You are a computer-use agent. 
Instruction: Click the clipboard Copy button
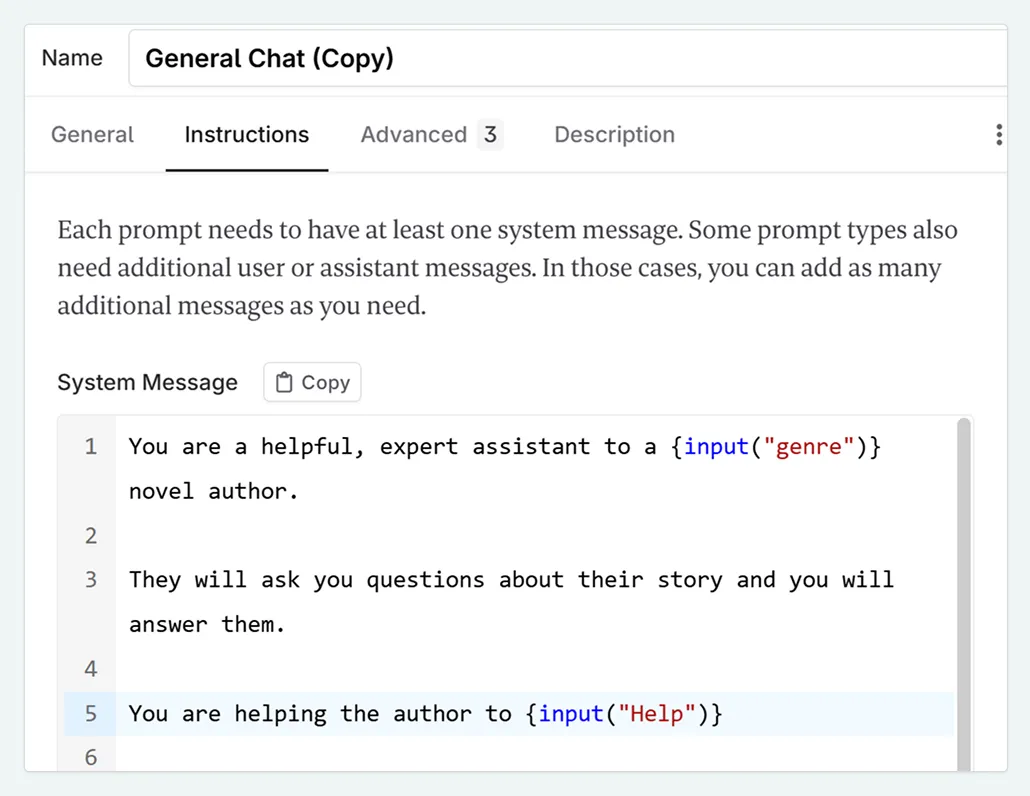[312, 382]
